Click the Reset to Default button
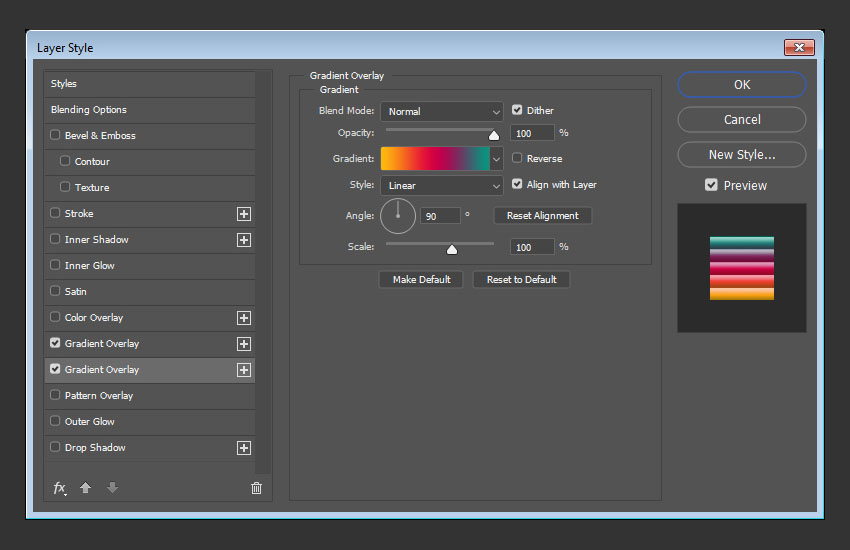The height and width of the screenshot is (550, 850). click(521, 280)
